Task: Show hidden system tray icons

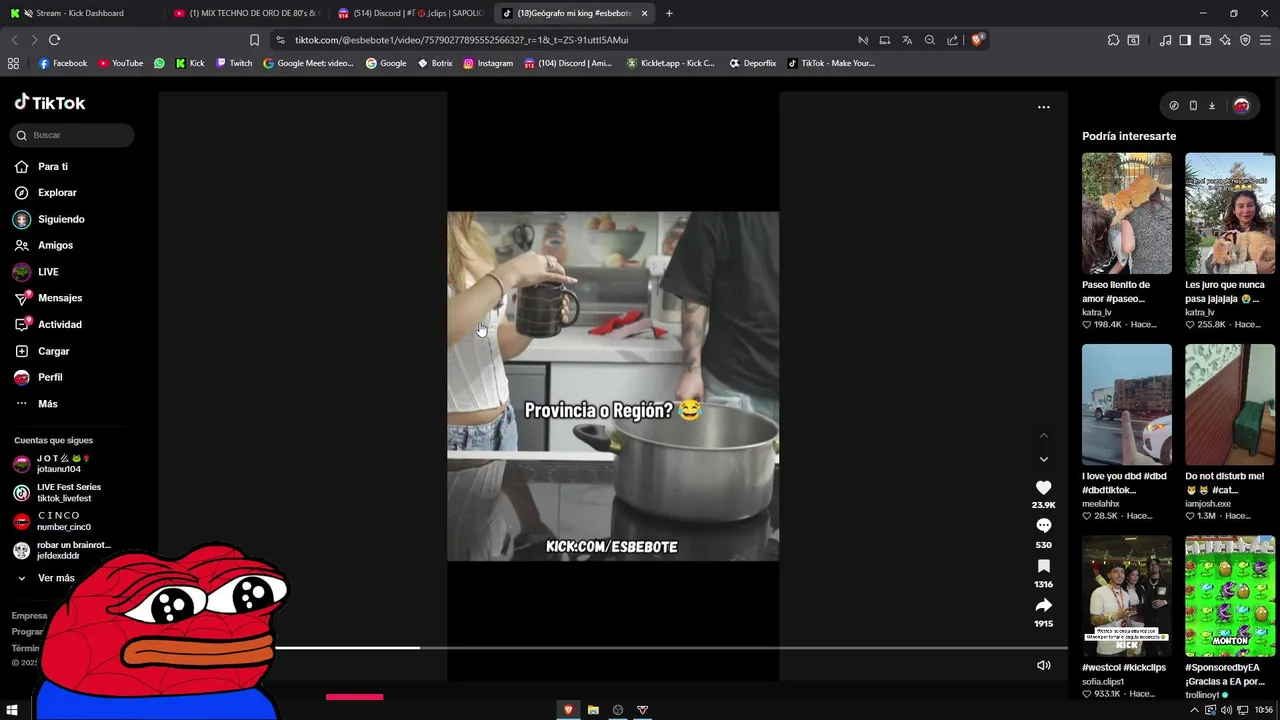Action: (x=1196, y=710)
